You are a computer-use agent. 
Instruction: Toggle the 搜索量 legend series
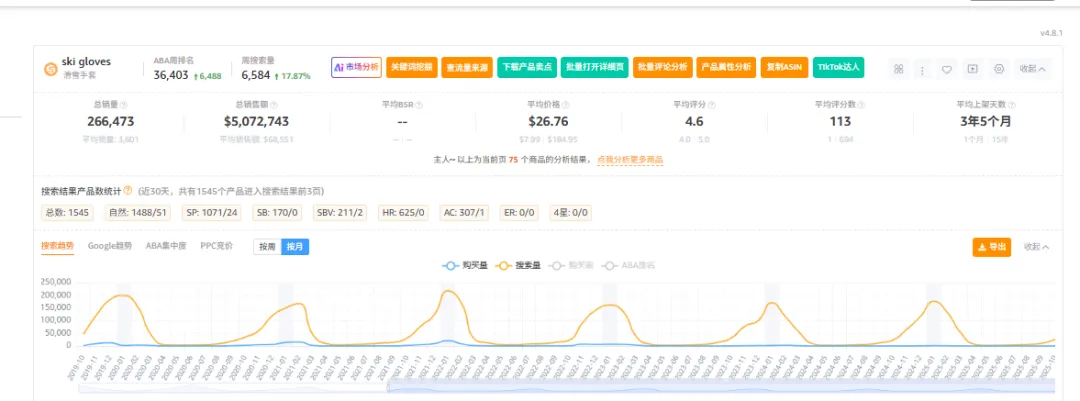[x=518, y=265]
